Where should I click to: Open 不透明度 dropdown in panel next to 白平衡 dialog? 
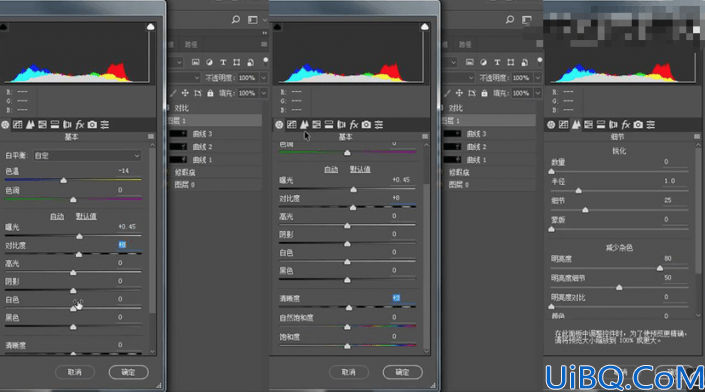point(264,78)
